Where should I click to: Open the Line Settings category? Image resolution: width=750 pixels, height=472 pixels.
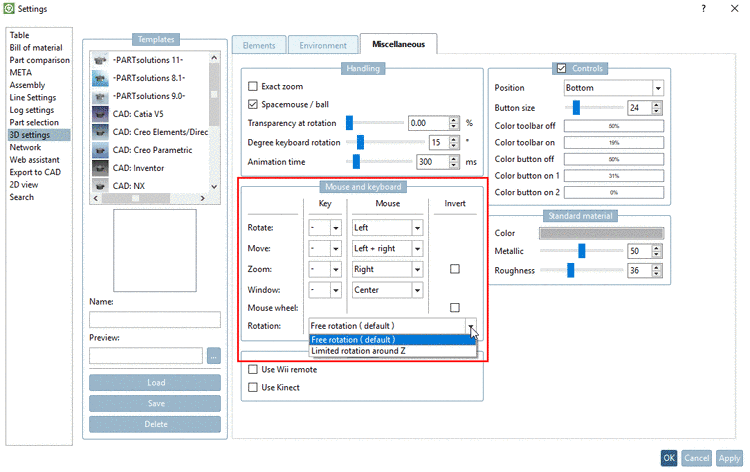(33, 98)
